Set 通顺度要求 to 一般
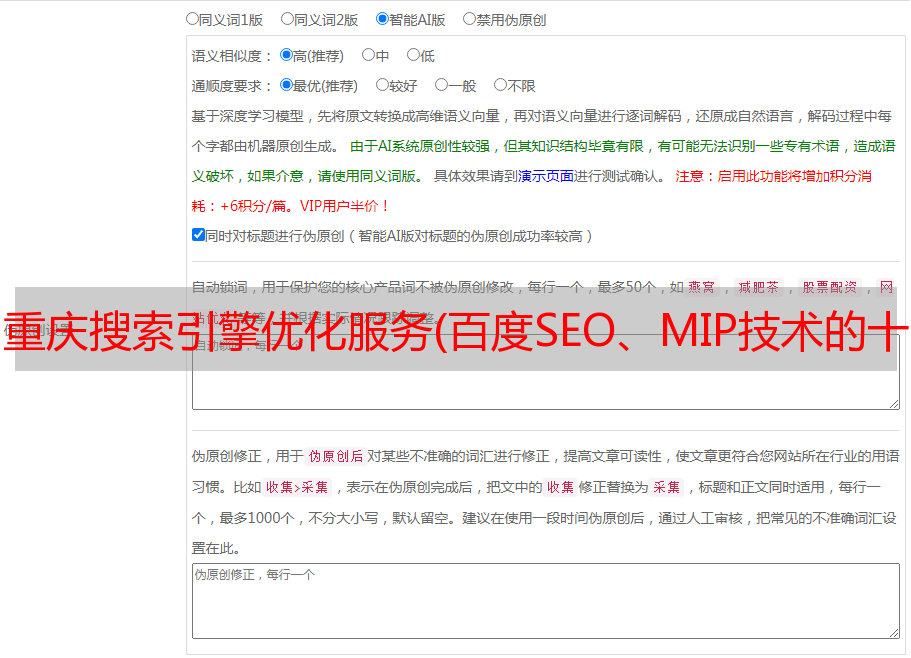Image resolution: width=911 pixels, height=658 pixels. [442, 85]
